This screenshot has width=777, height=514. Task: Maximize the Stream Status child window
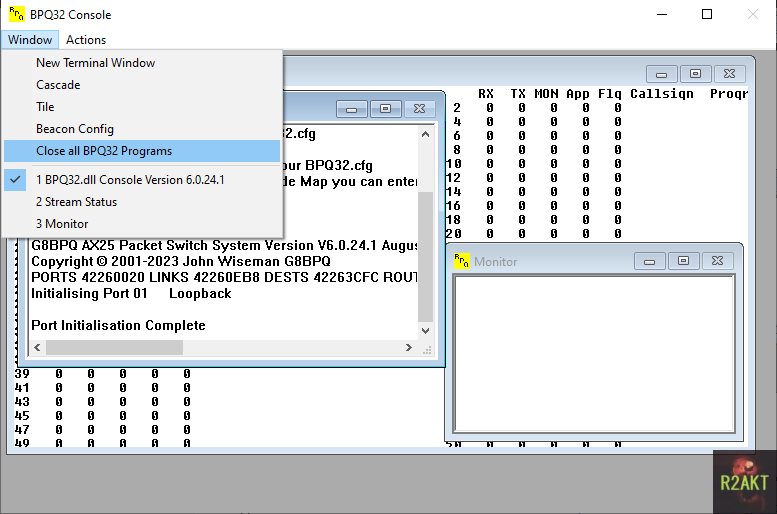695,74
